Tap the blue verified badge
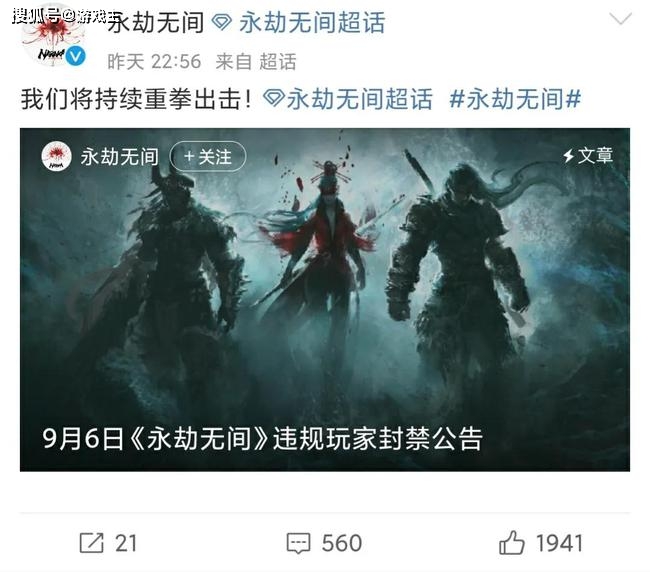 click(x=75, y=56)
